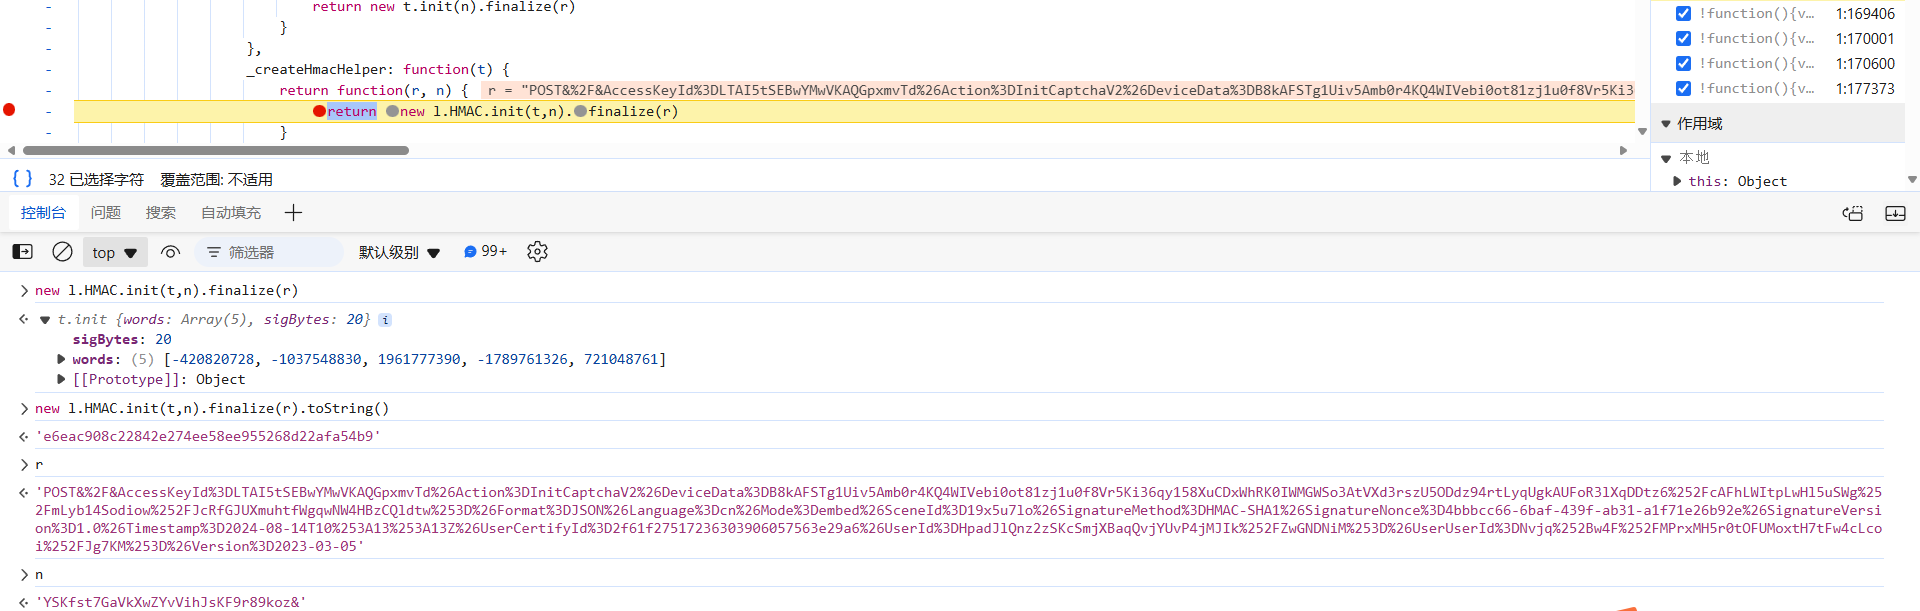1920x611 pixels.
Task: Click the inline breakpoint marker before return
Action: [319, 111]
